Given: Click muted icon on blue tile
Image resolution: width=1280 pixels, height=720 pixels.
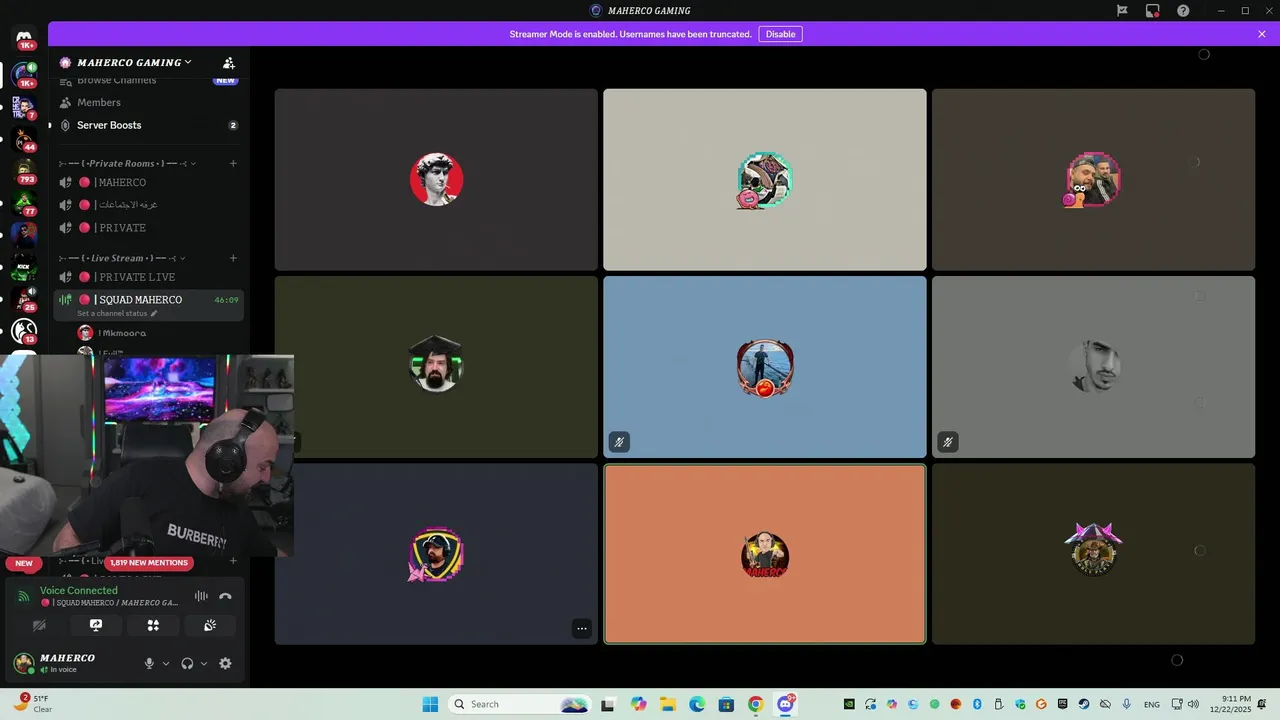Looking at the screenshot, I should [x=620, y=441].
